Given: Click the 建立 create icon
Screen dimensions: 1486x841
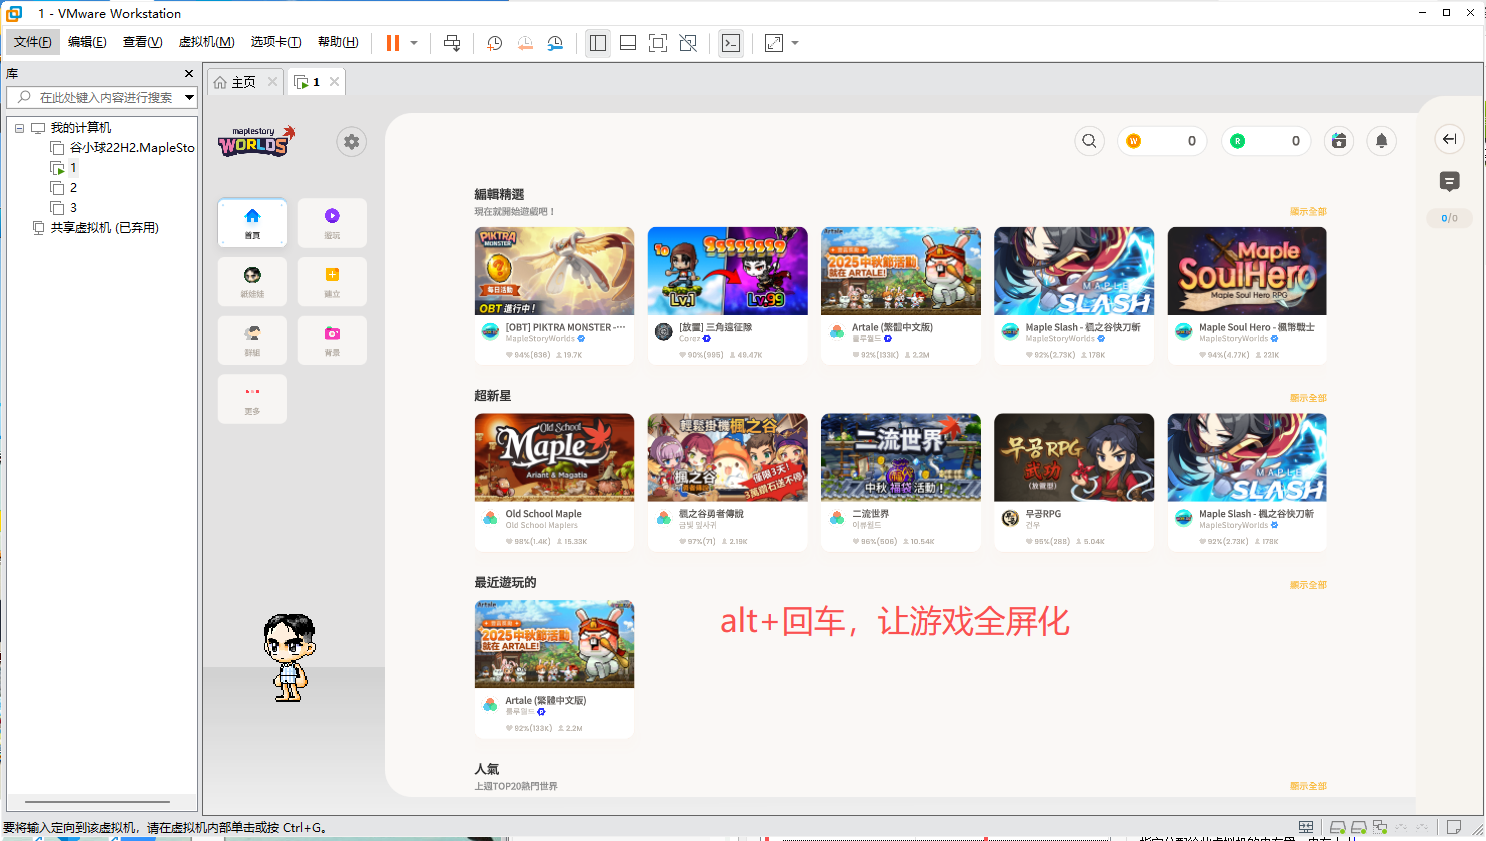Looking at the screenshot, I should (x=332, y=281).
